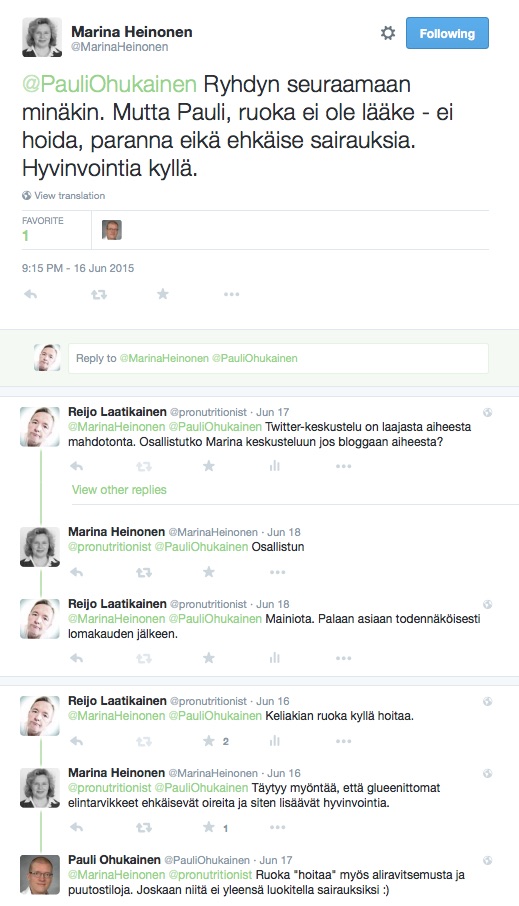The height and width of the screenshot is (906, 519).
Task: Click the 9:15 PM - 16 Jun 2015 timestamp
Action: [x=78, y=268]
